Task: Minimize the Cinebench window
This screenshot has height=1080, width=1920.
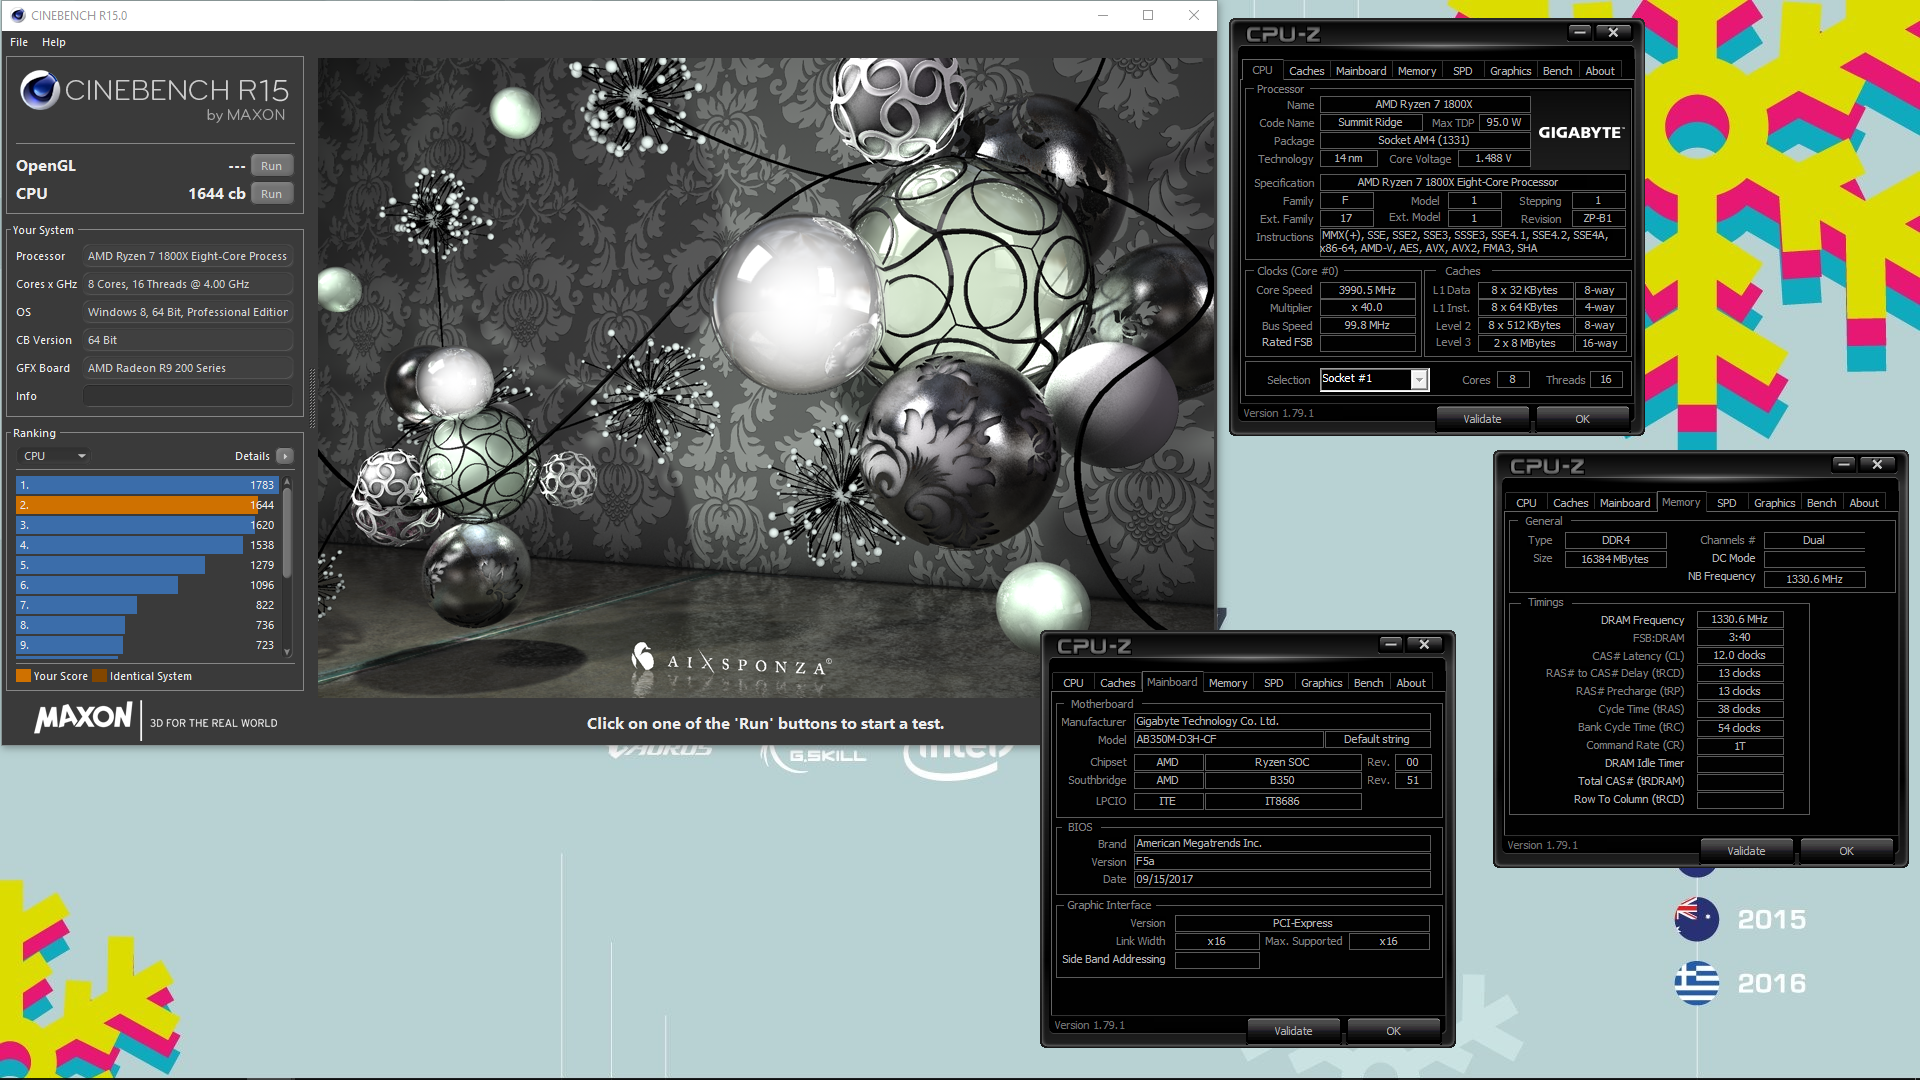Action: (1103, 15)
